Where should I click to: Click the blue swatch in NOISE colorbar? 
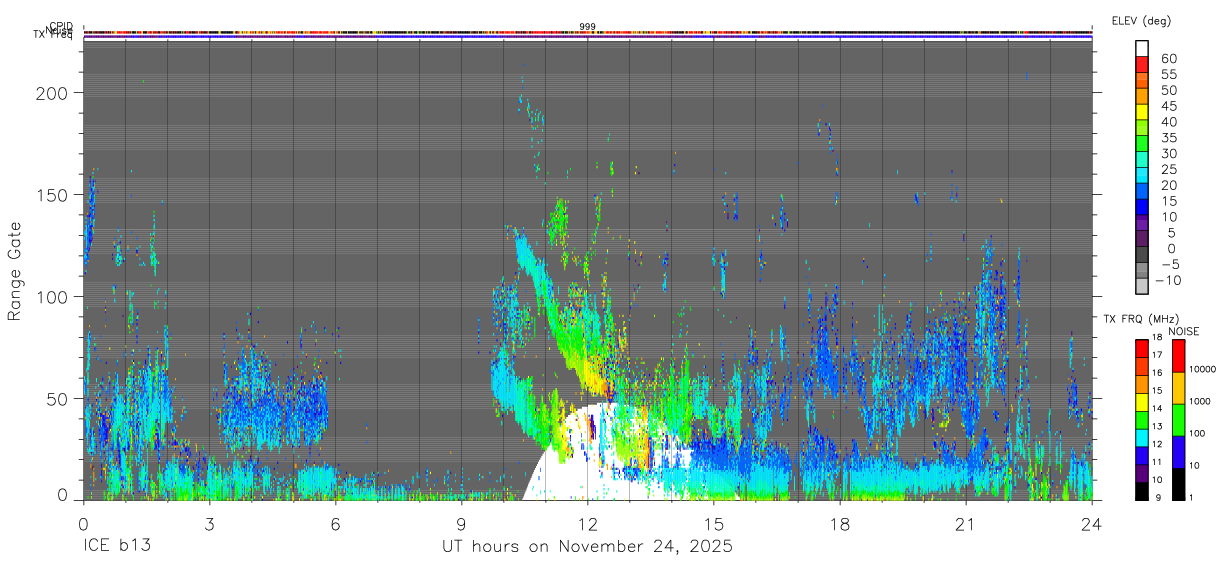click(x=1178, y=452)
